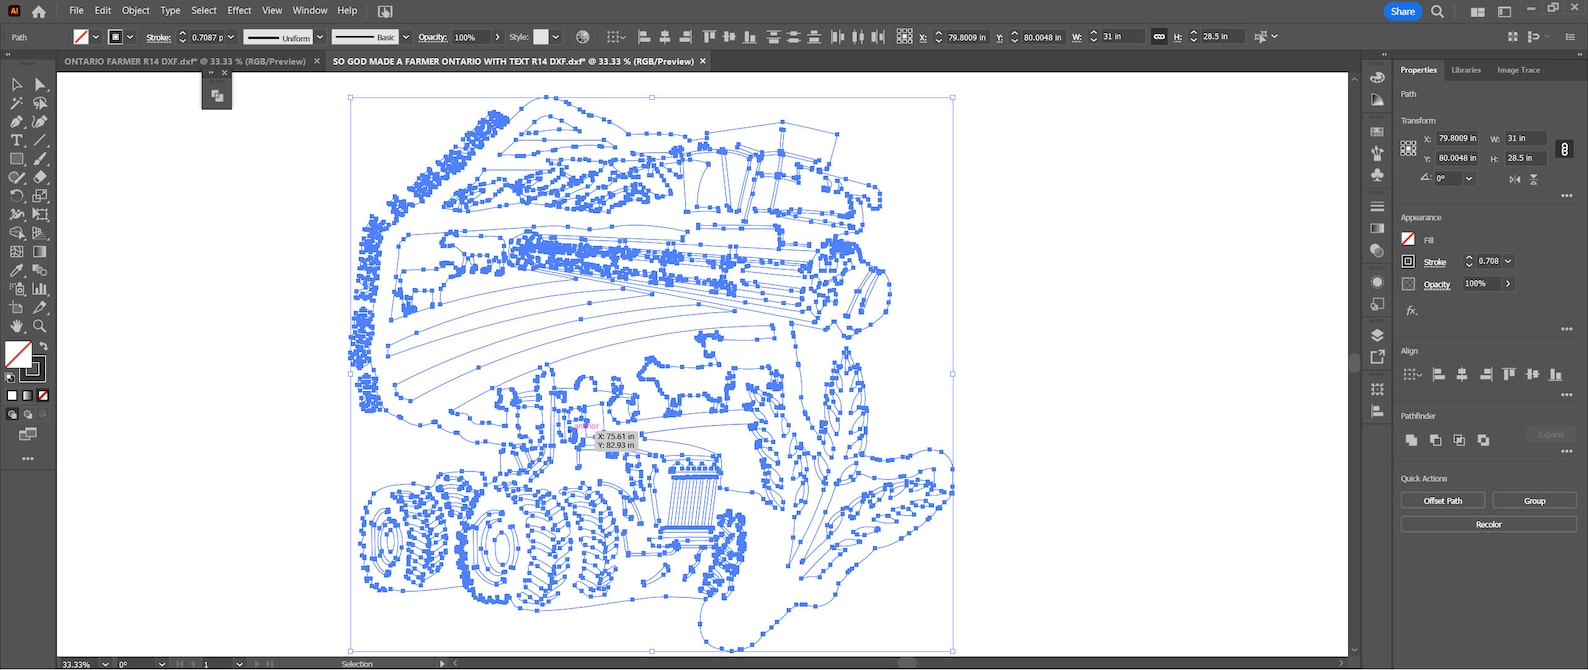Click the Pen tool
Image resolution: width=1588 pixels, height=670 pixels.
point(16,122)
